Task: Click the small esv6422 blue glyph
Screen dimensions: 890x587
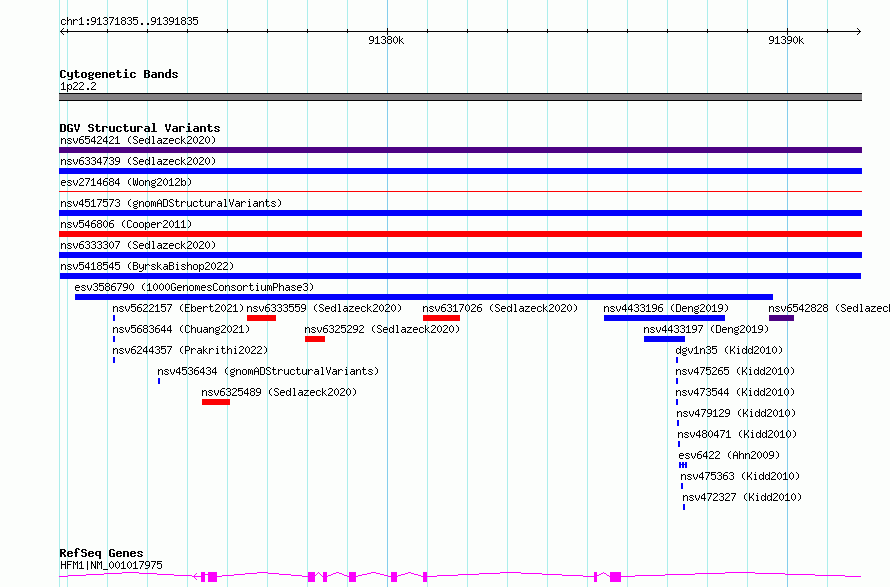Action: 683,465
